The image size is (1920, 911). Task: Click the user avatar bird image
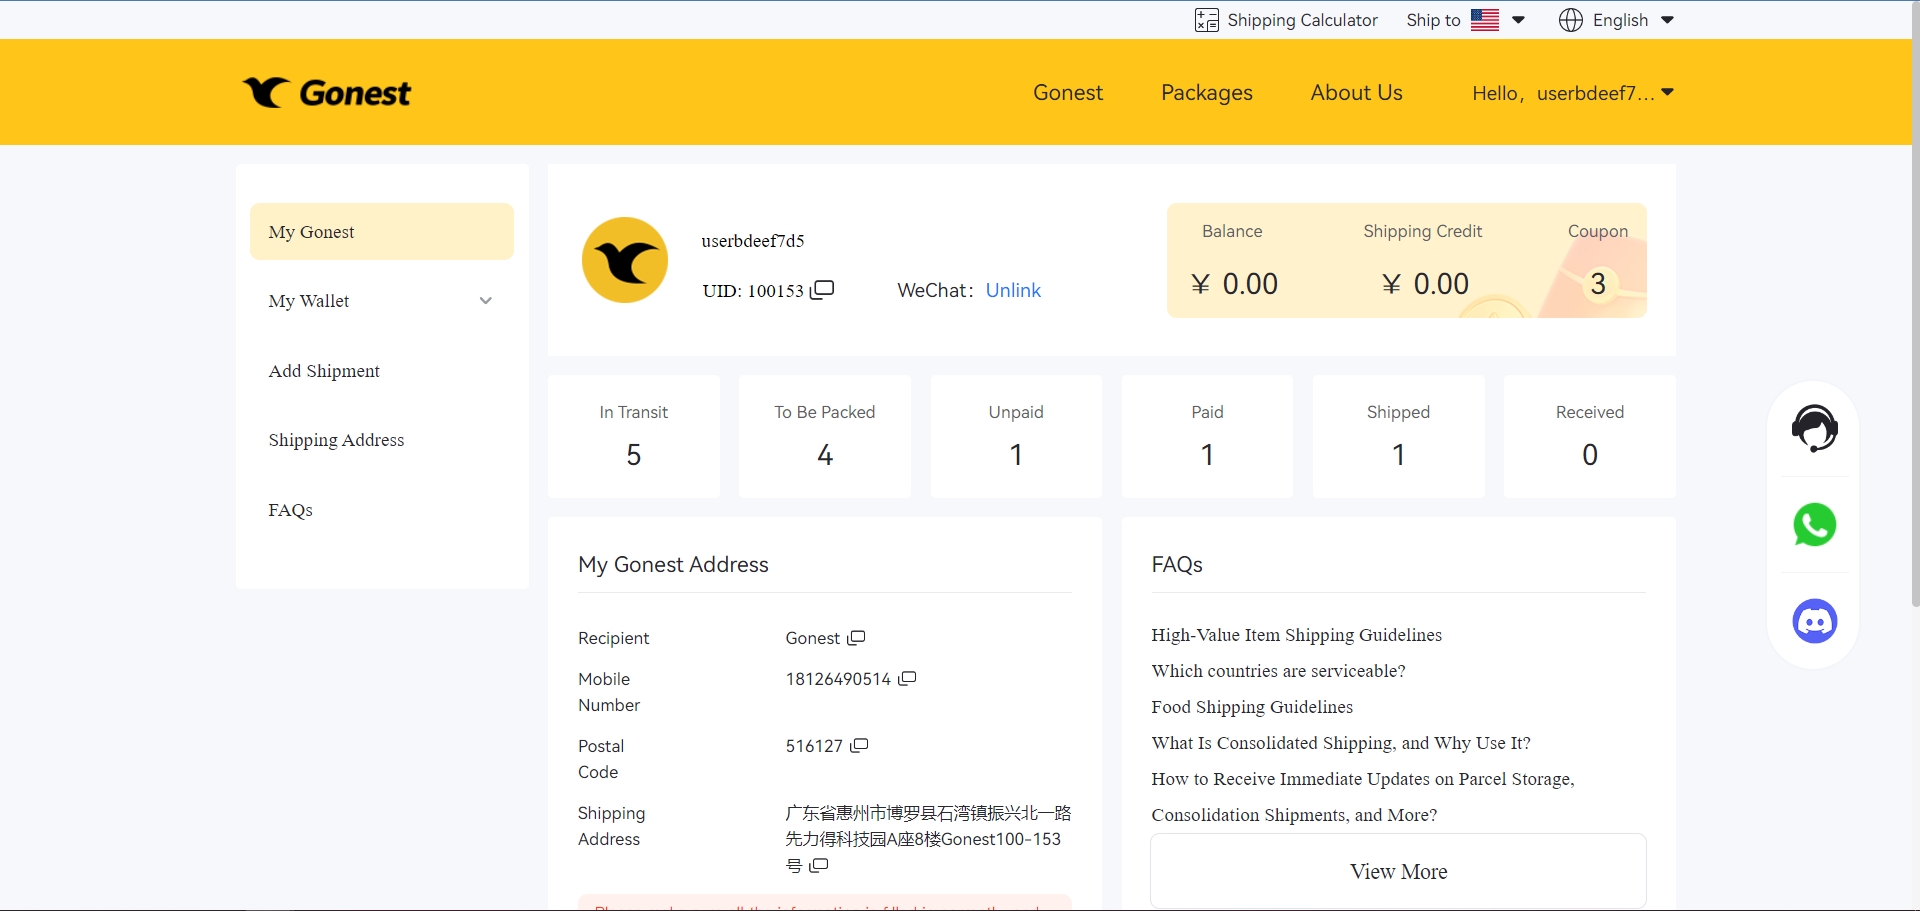click(x=625, y=260)
